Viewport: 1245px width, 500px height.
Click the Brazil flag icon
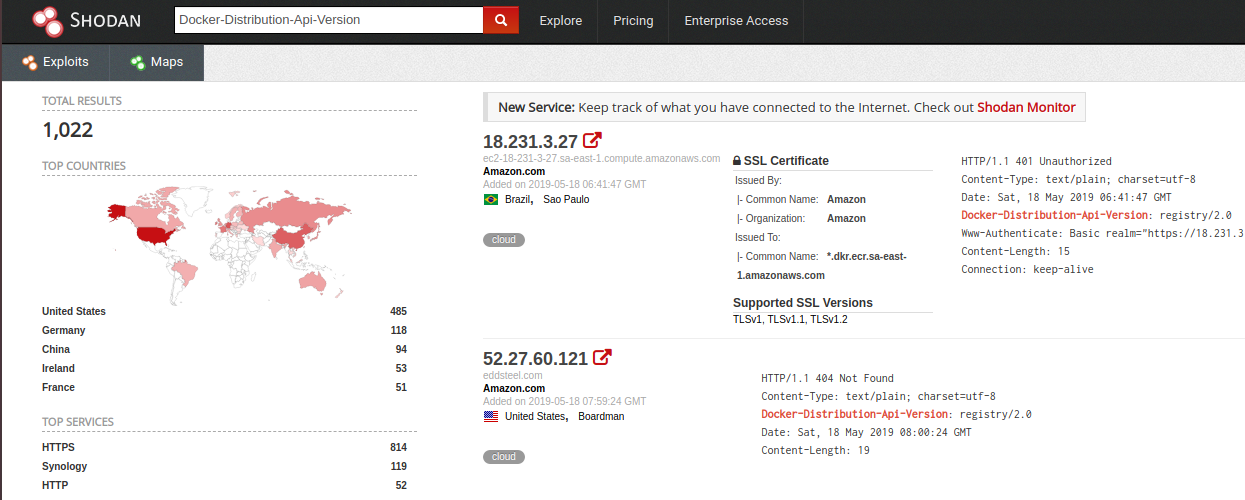491,200
